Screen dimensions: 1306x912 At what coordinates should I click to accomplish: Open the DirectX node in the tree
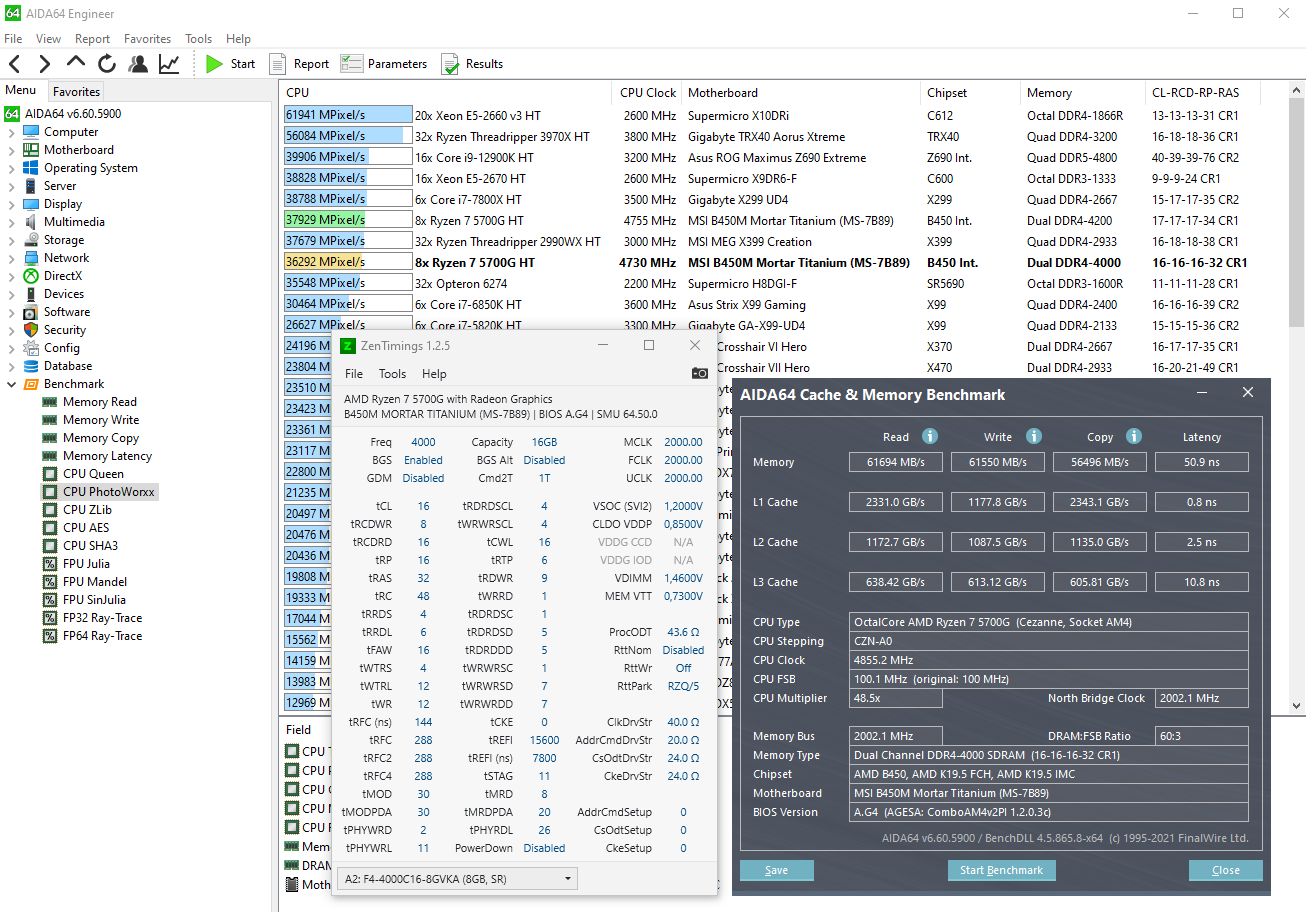tap(63, 276)
